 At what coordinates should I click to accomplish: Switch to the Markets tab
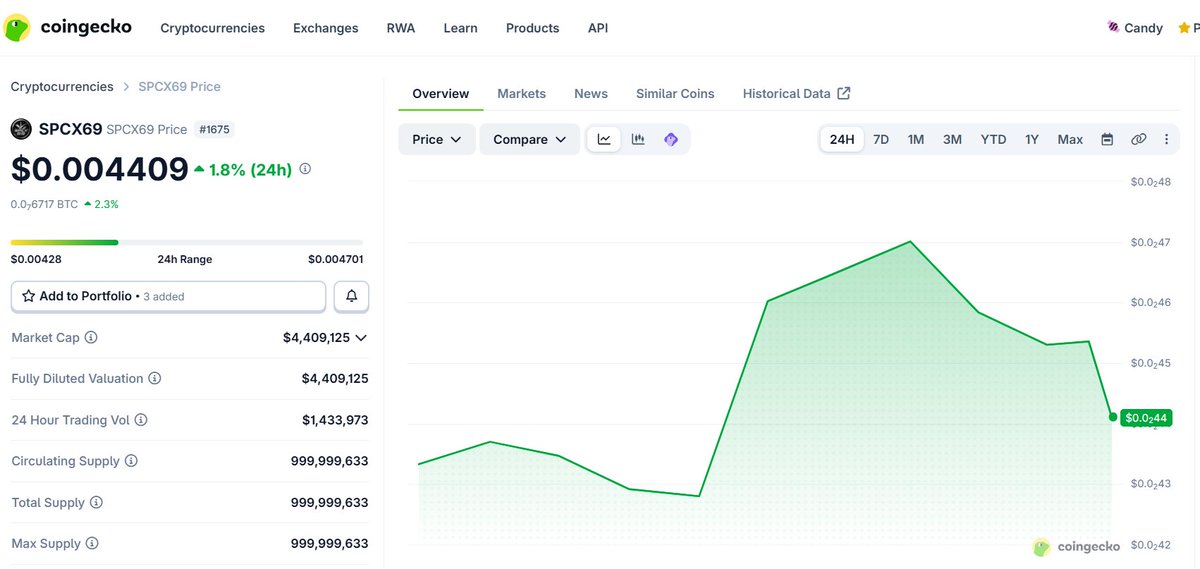coord(522,93)
